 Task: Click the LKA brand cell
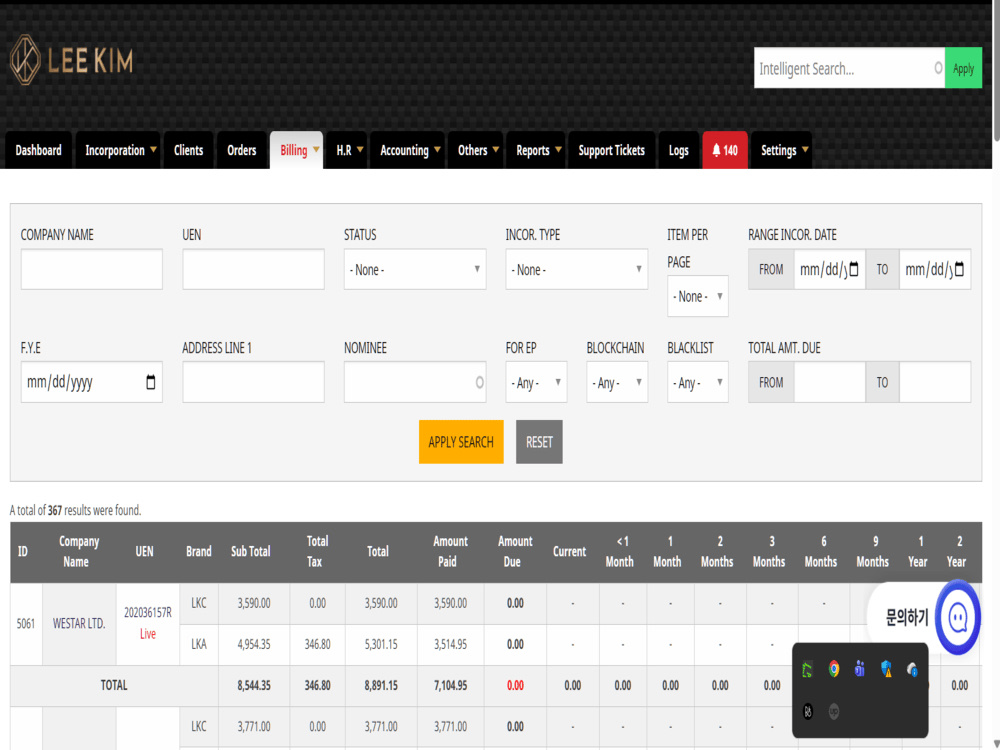tap(199, 644)
